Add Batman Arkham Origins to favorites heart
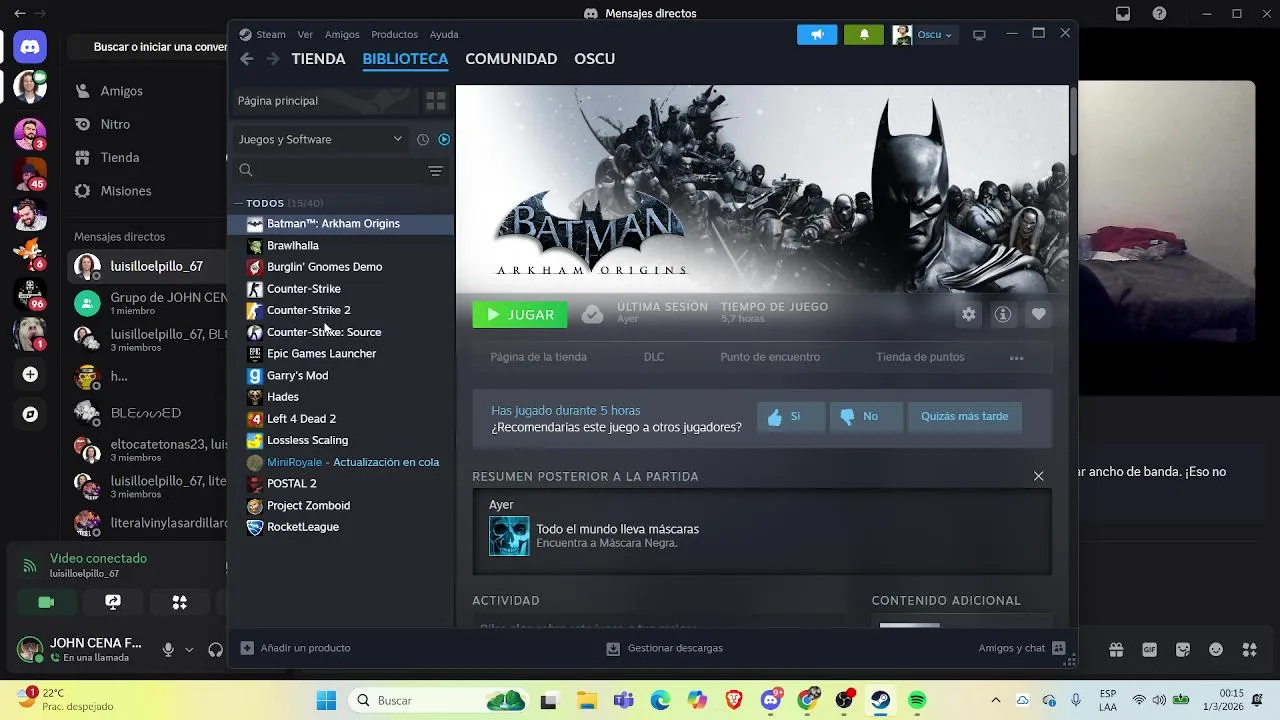The image size is (1280, 720). point(1039,314)
